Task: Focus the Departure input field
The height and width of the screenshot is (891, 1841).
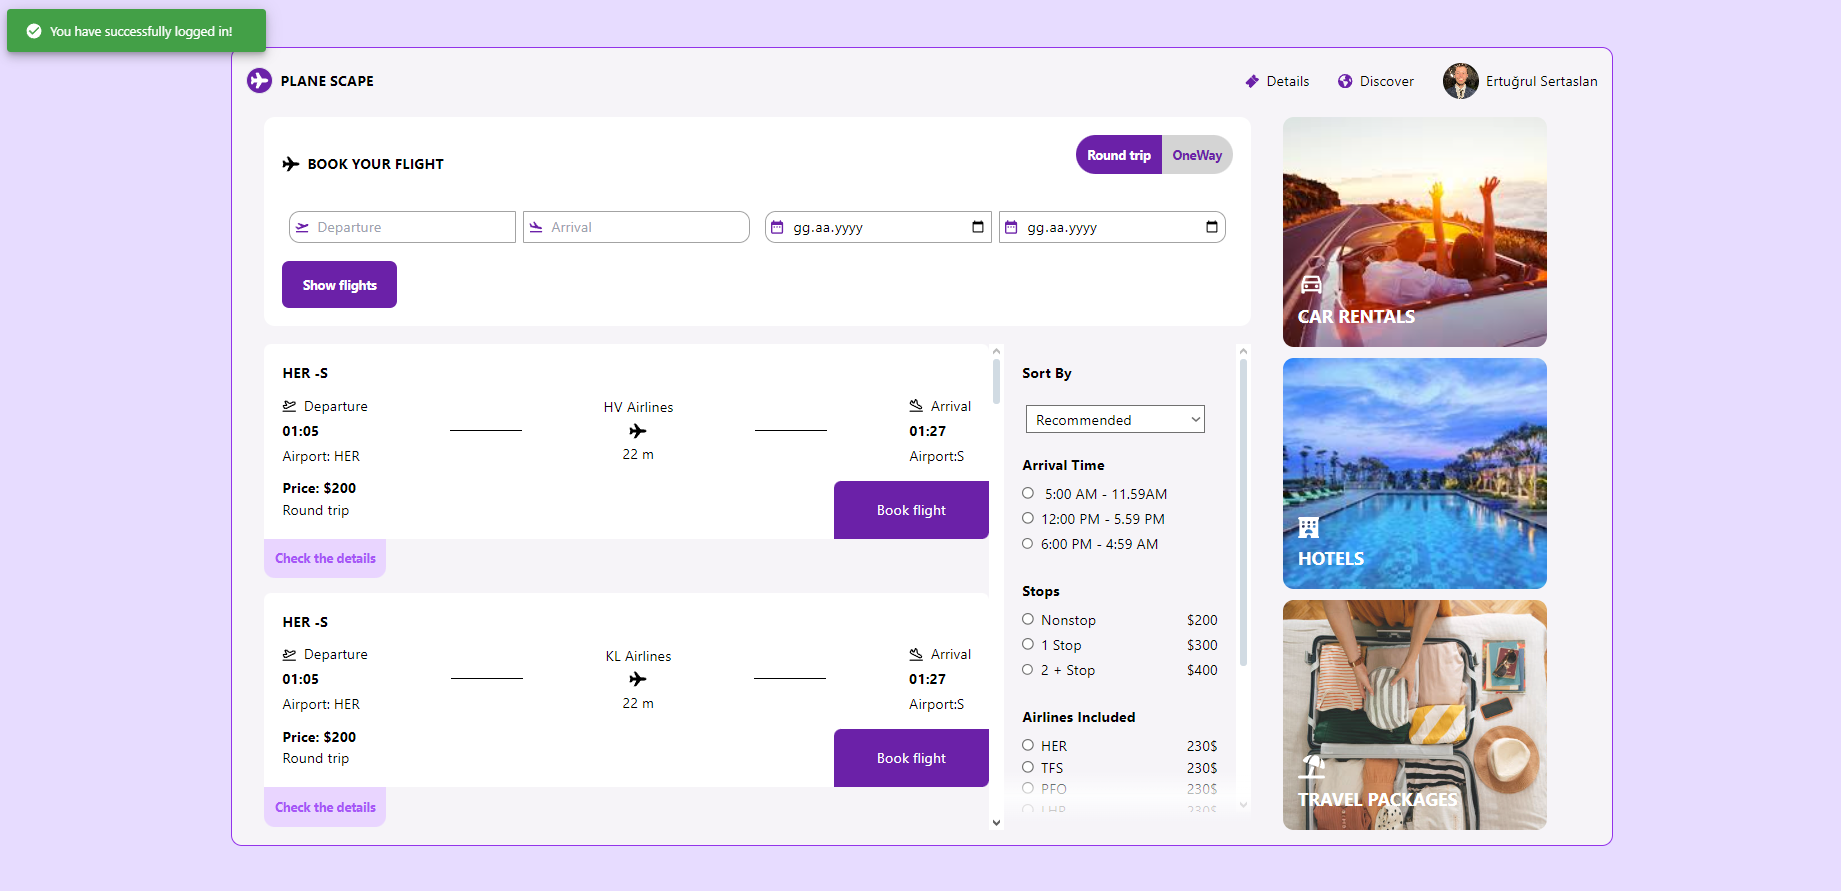Action: tap(402, 227)
